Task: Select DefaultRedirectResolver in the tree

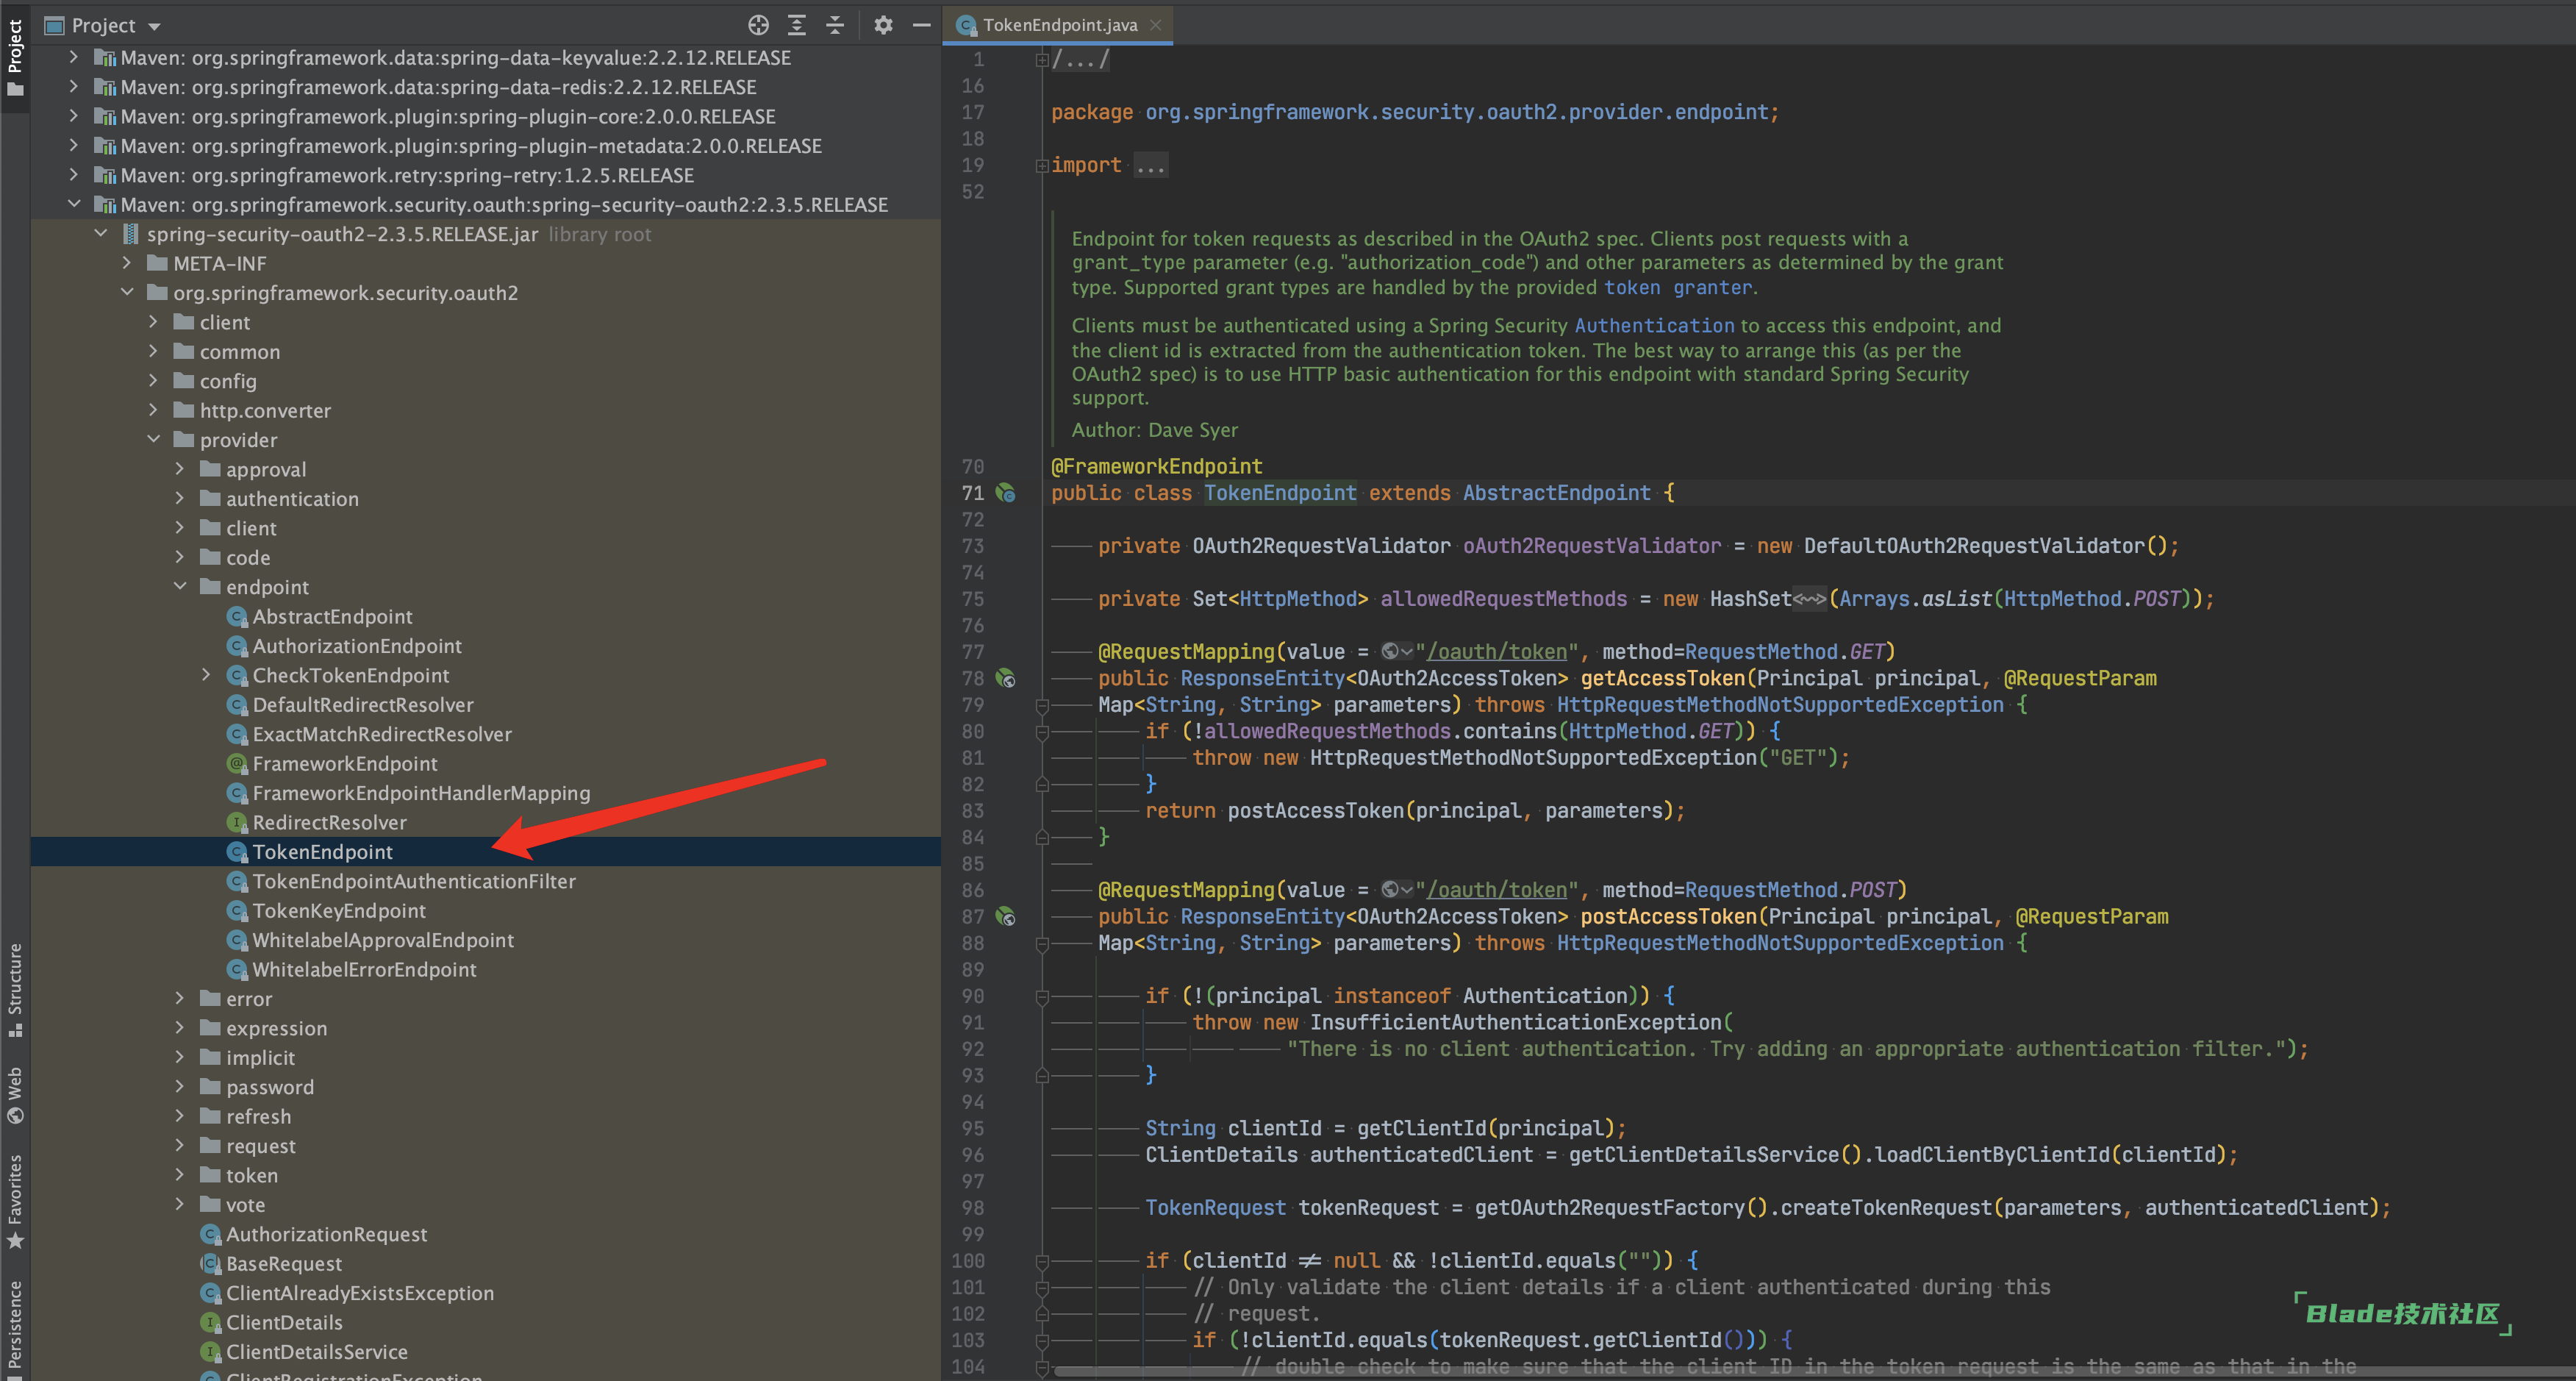Action: pyautogui.click(x=363, y=705)
